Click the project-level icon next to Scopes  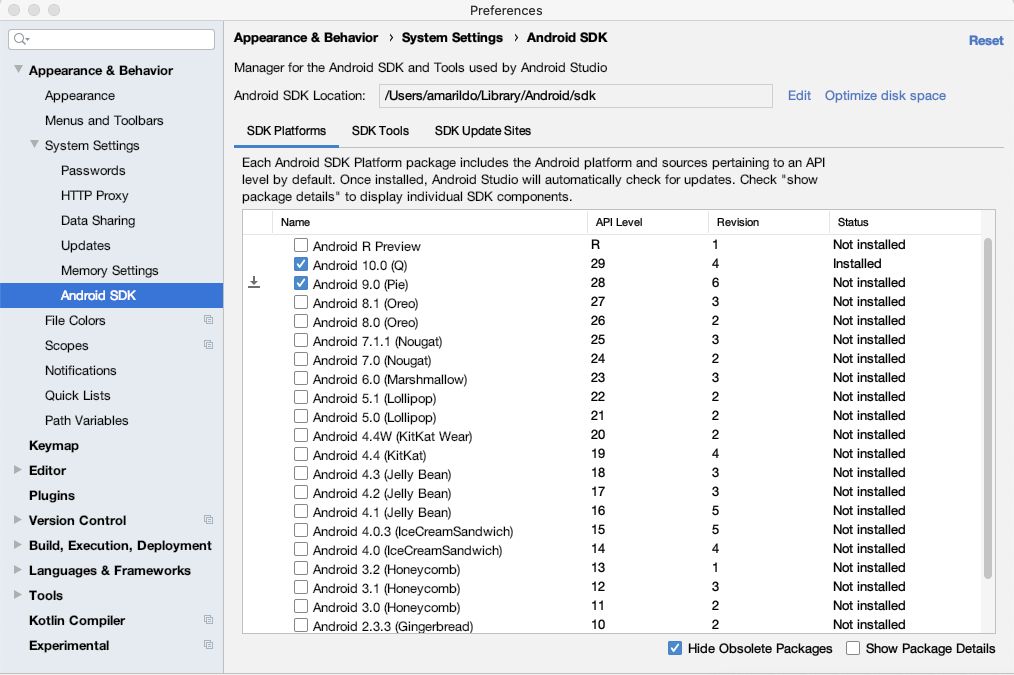[x=208, y=345]
